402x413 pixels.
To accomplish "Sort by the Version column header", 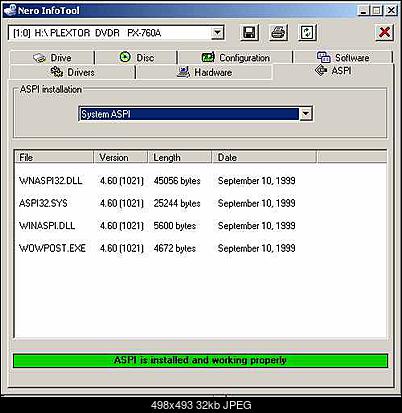I will (x=121, y=157).
